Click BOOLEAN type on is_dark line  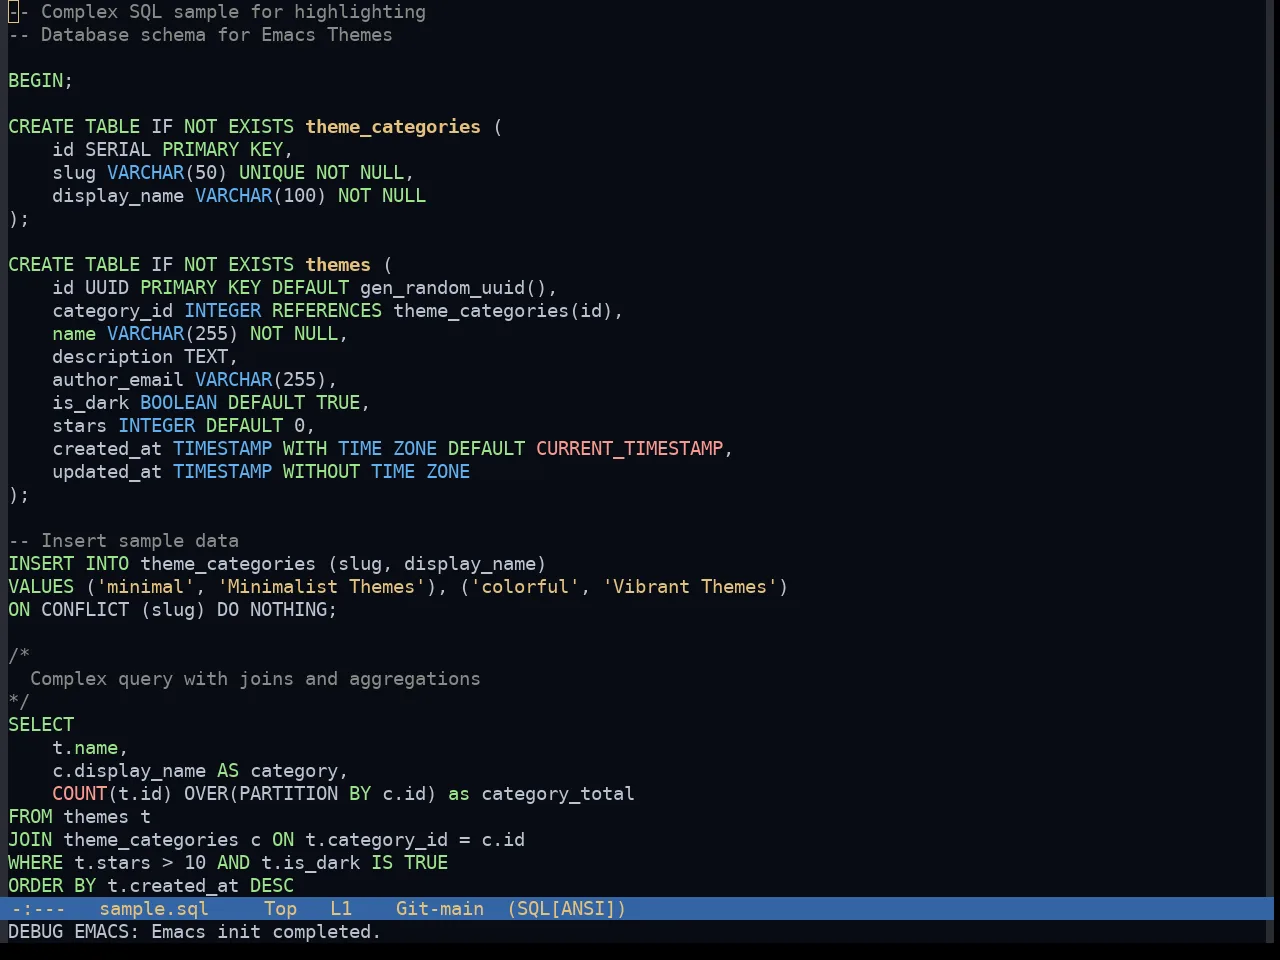coord(178,403)
